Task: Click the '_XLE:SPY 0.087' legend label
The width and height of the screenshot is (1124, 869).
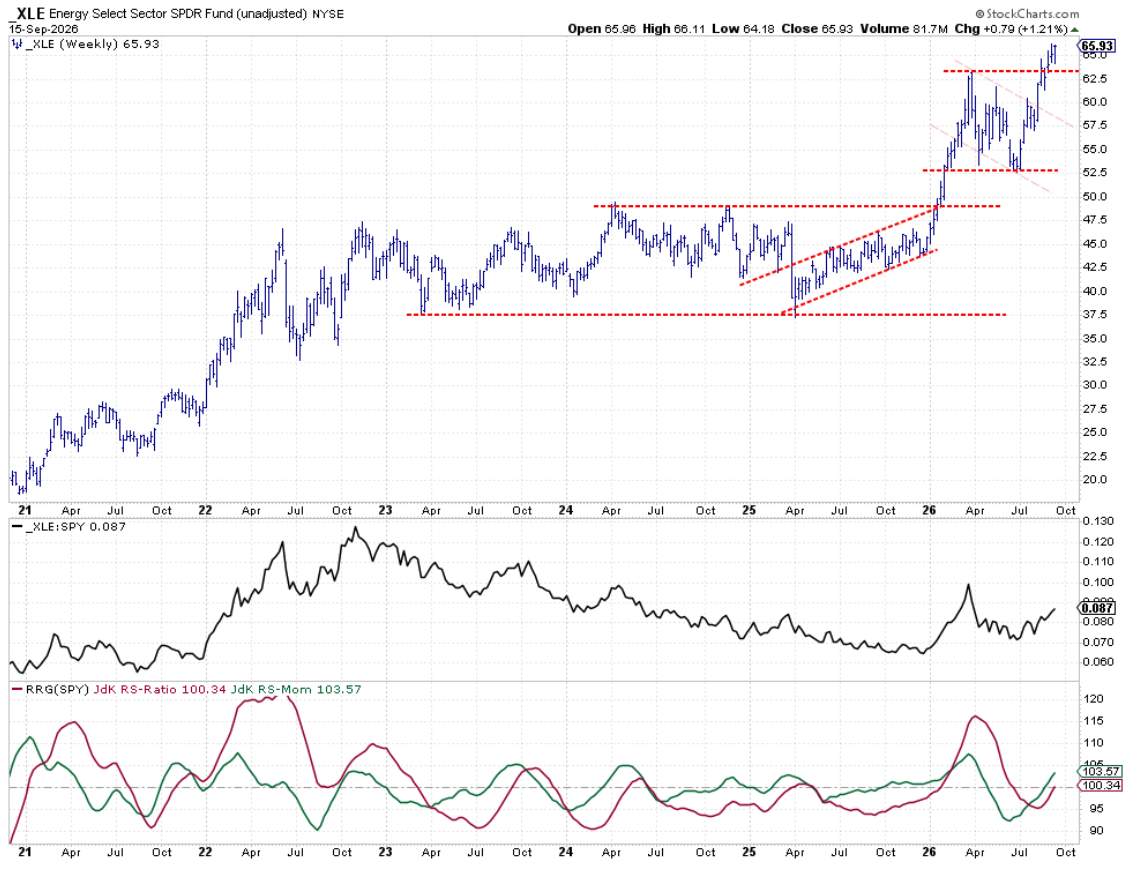Action: pyautogui.click(x=75, y=527)
